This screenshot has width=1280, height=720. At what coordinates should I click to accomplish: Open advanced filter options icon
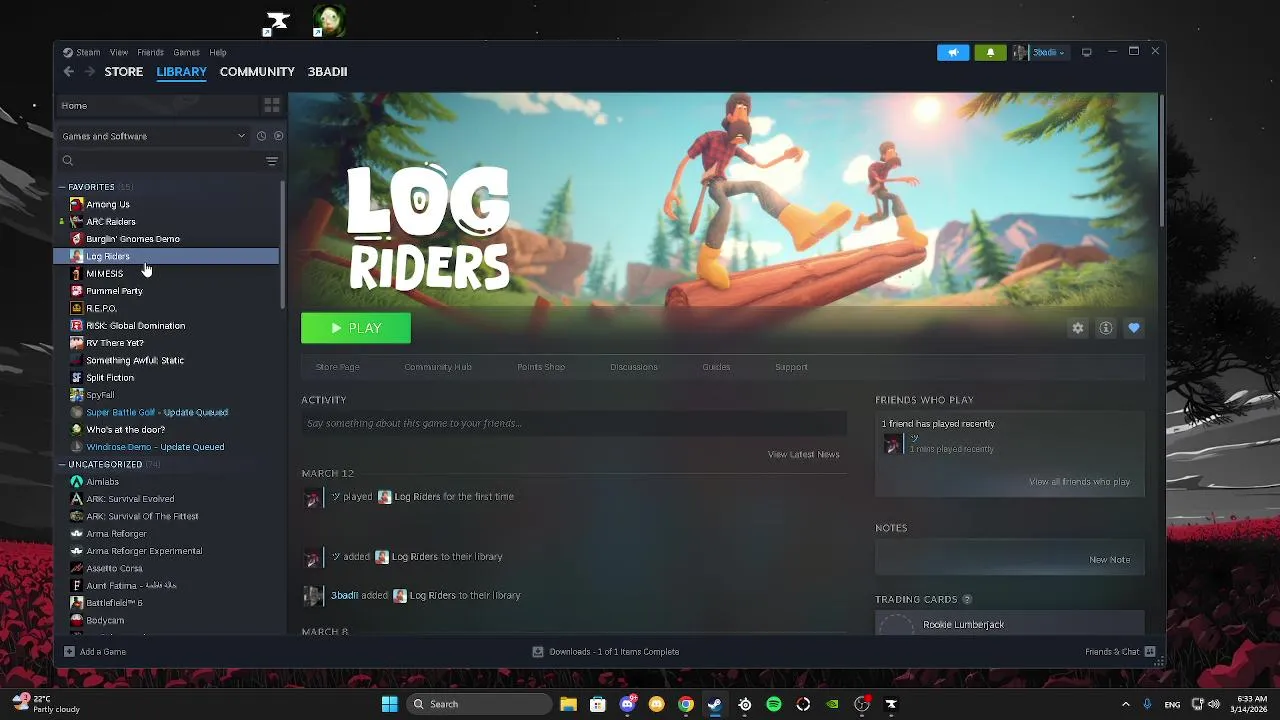(x=272, y=161)
